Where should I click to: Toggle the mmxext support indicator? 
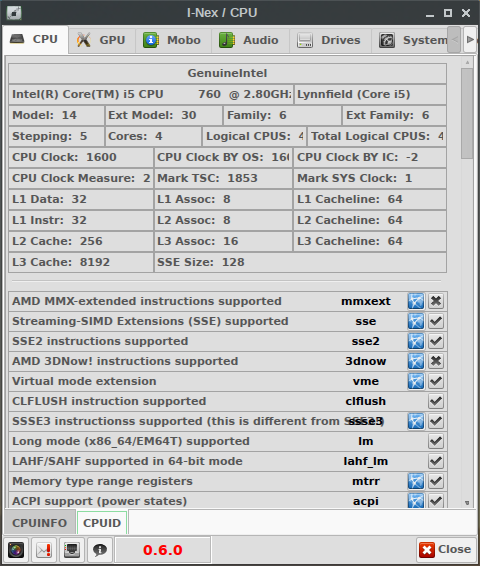(x=436, y=301)
